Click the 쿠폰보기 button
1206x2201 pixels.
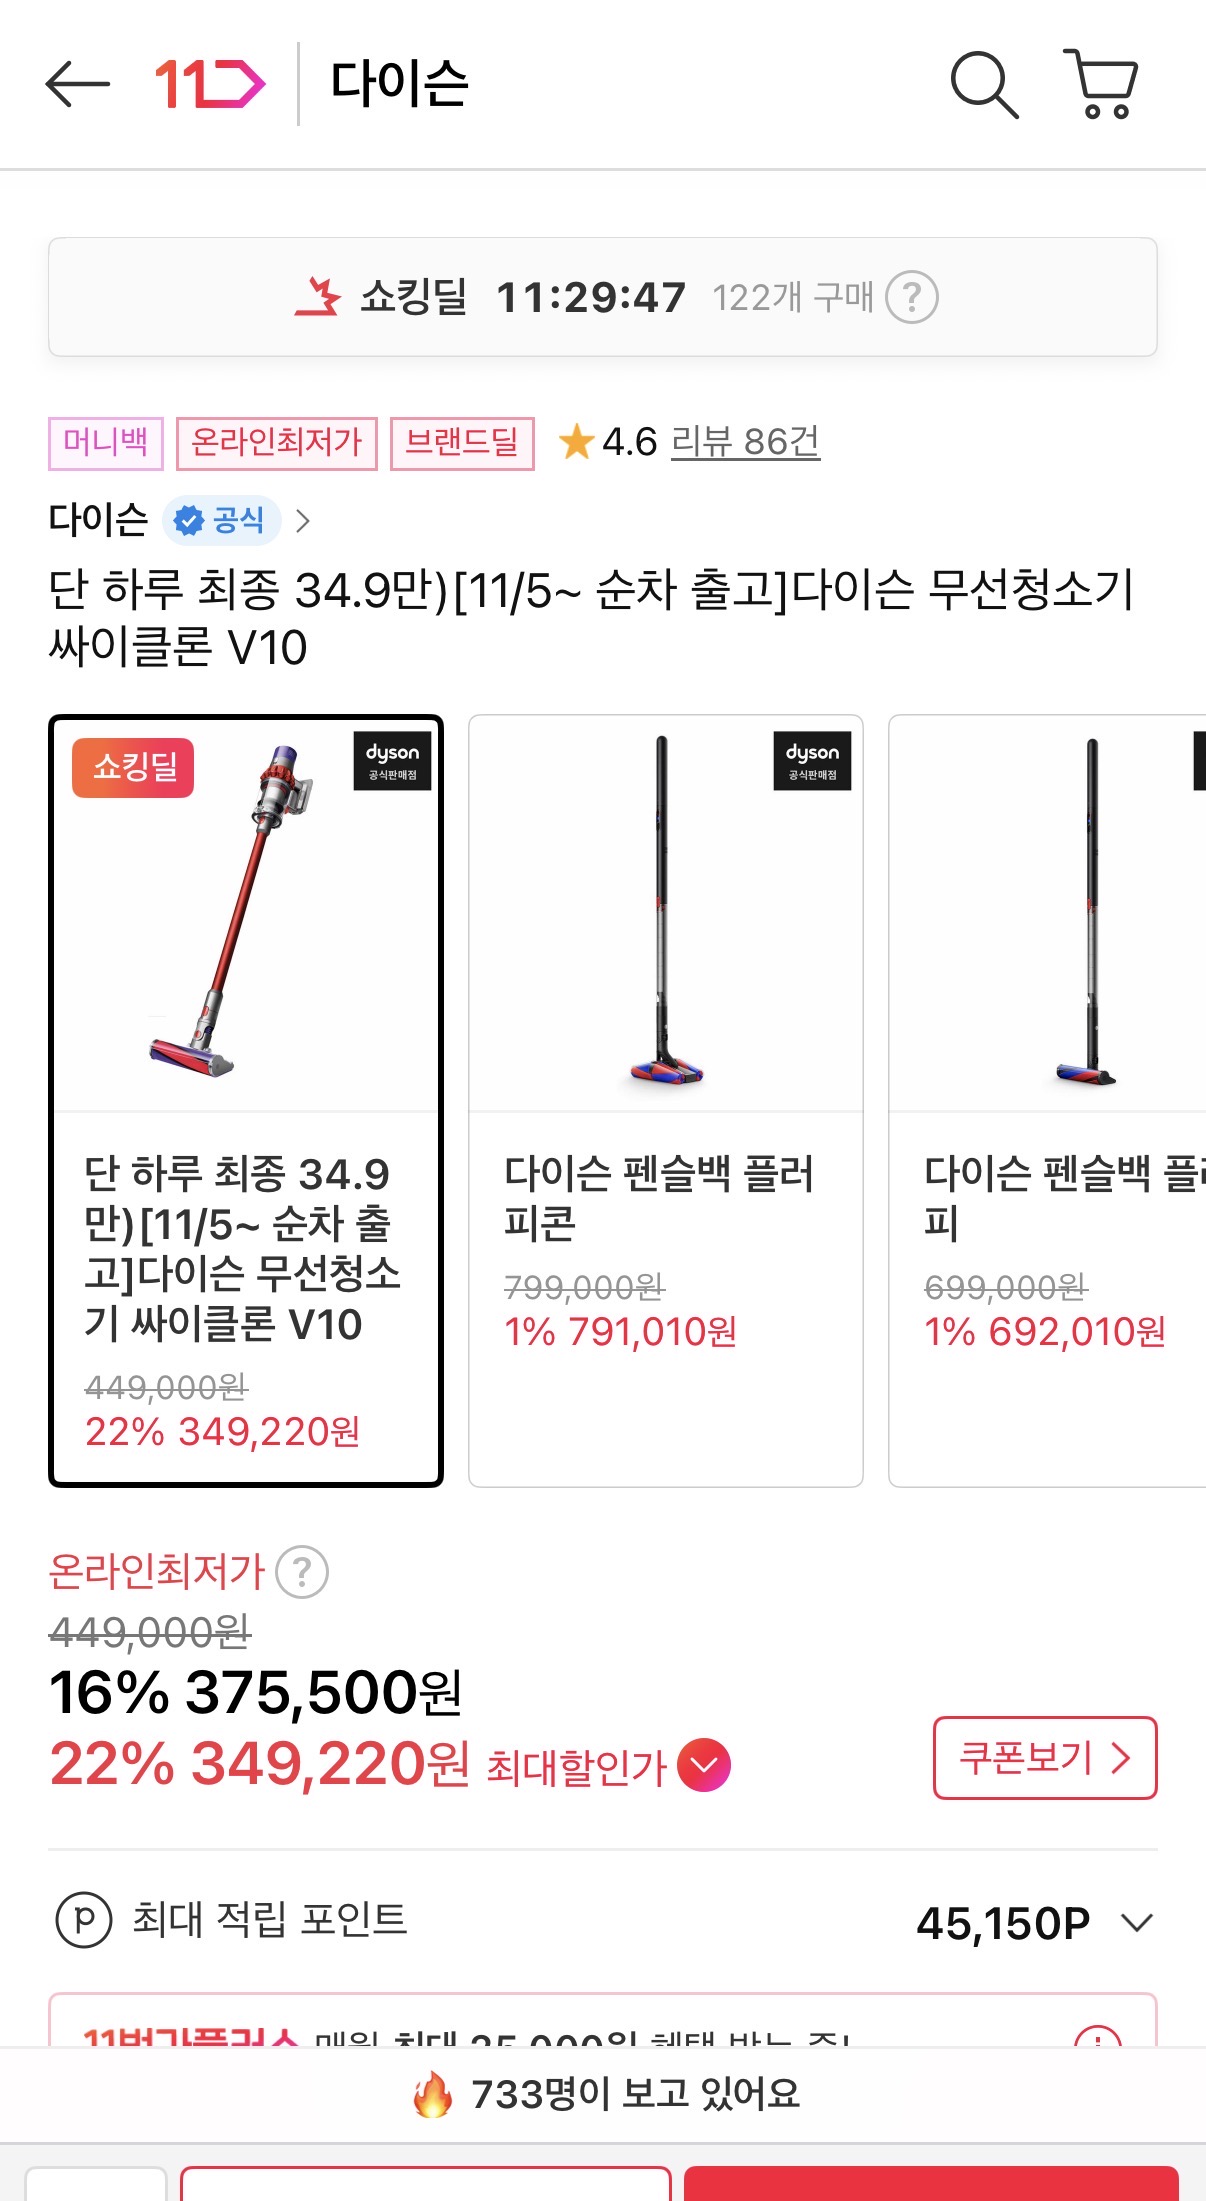click(1044, 1758)
